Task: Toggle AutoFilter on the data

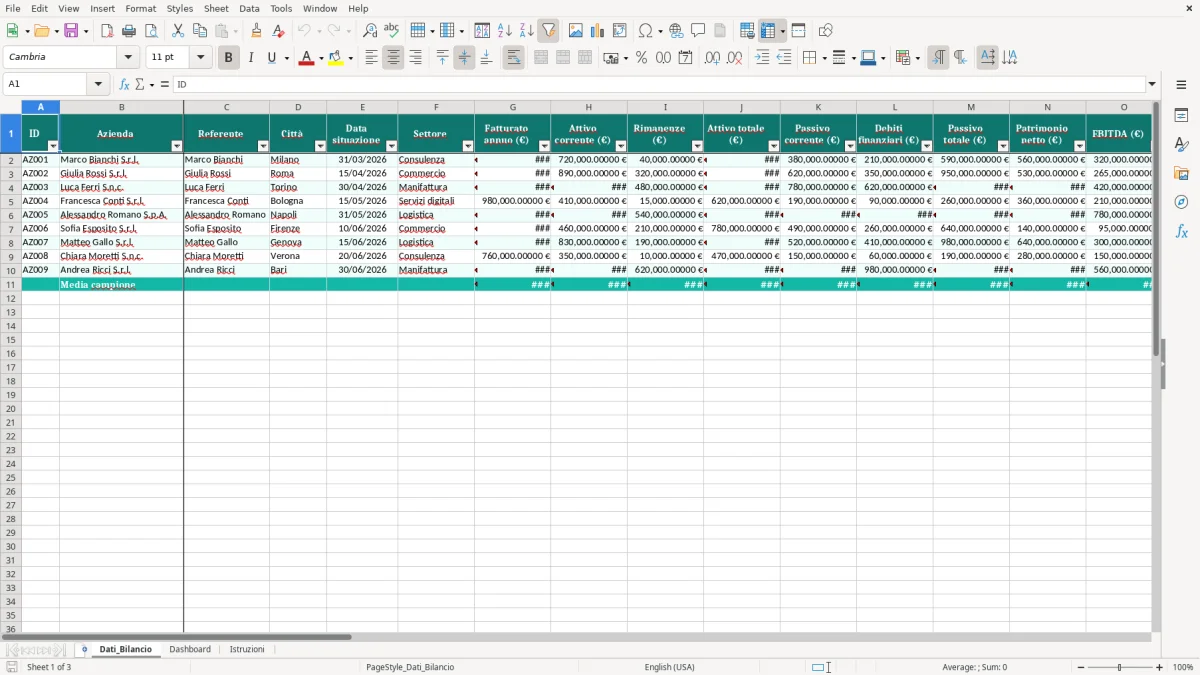Action: click(548, 31)
